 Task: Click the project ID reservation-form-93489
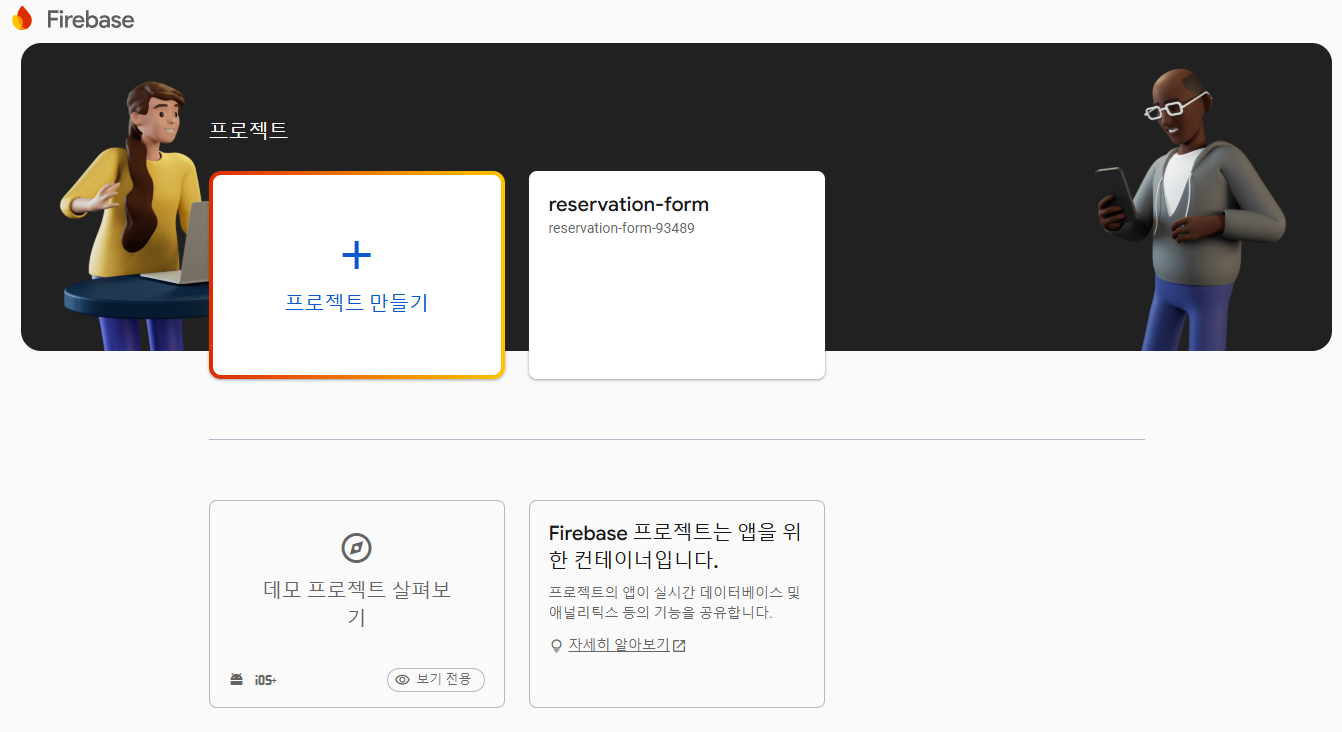(622, 228)
